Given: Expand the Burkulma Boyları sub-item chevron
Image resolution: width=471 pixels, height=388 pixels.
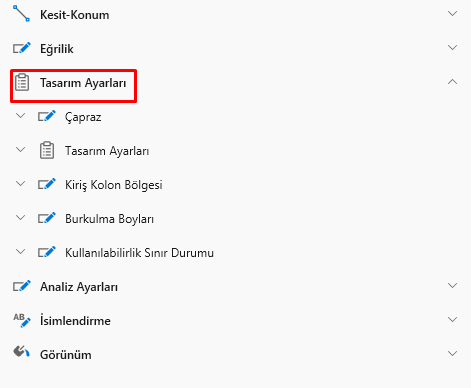Looking at the screenshot, I should (x=21, y=218).
